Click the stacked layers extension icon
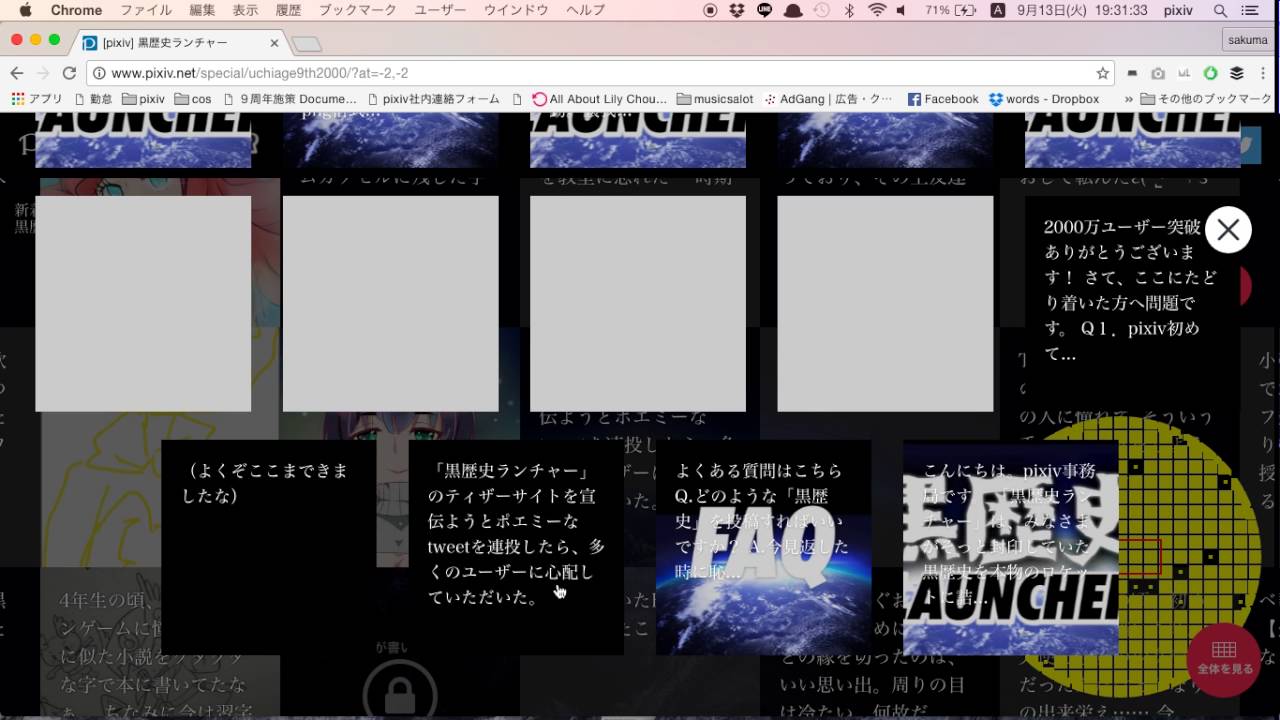 point(1236,73)
